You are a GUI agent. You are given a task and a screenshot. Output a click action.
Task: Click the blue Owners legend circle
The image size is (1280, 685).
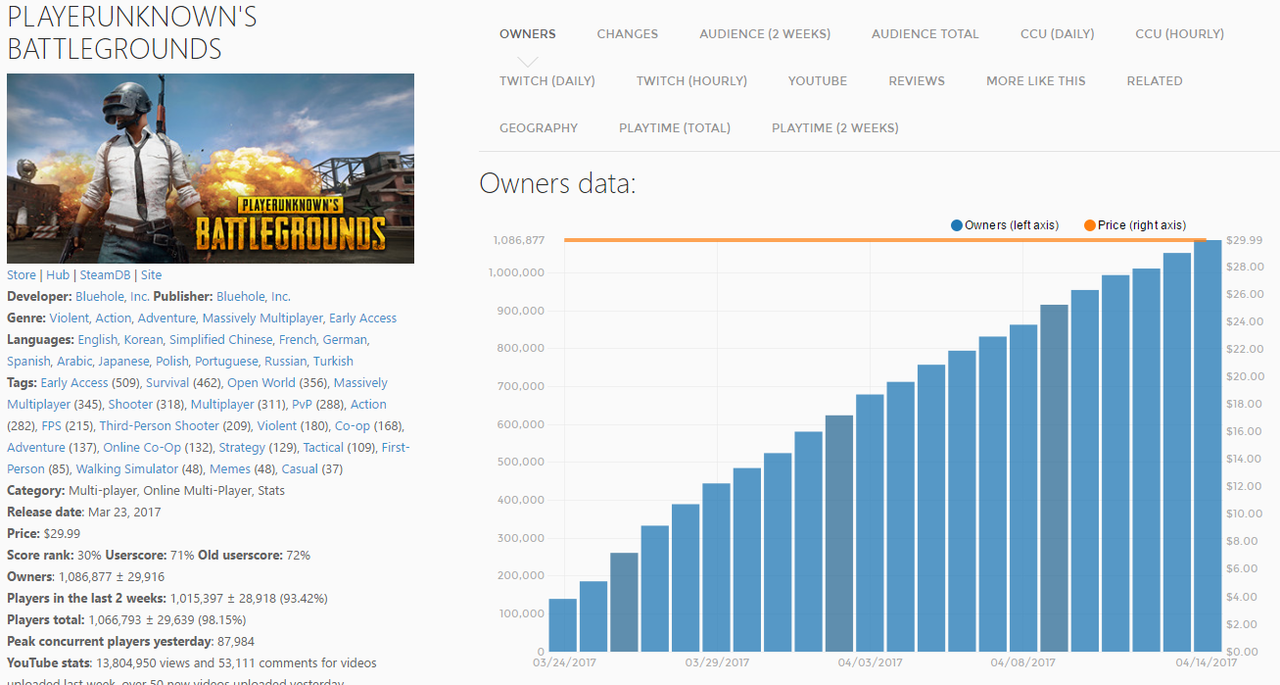(x=957, y=225)
